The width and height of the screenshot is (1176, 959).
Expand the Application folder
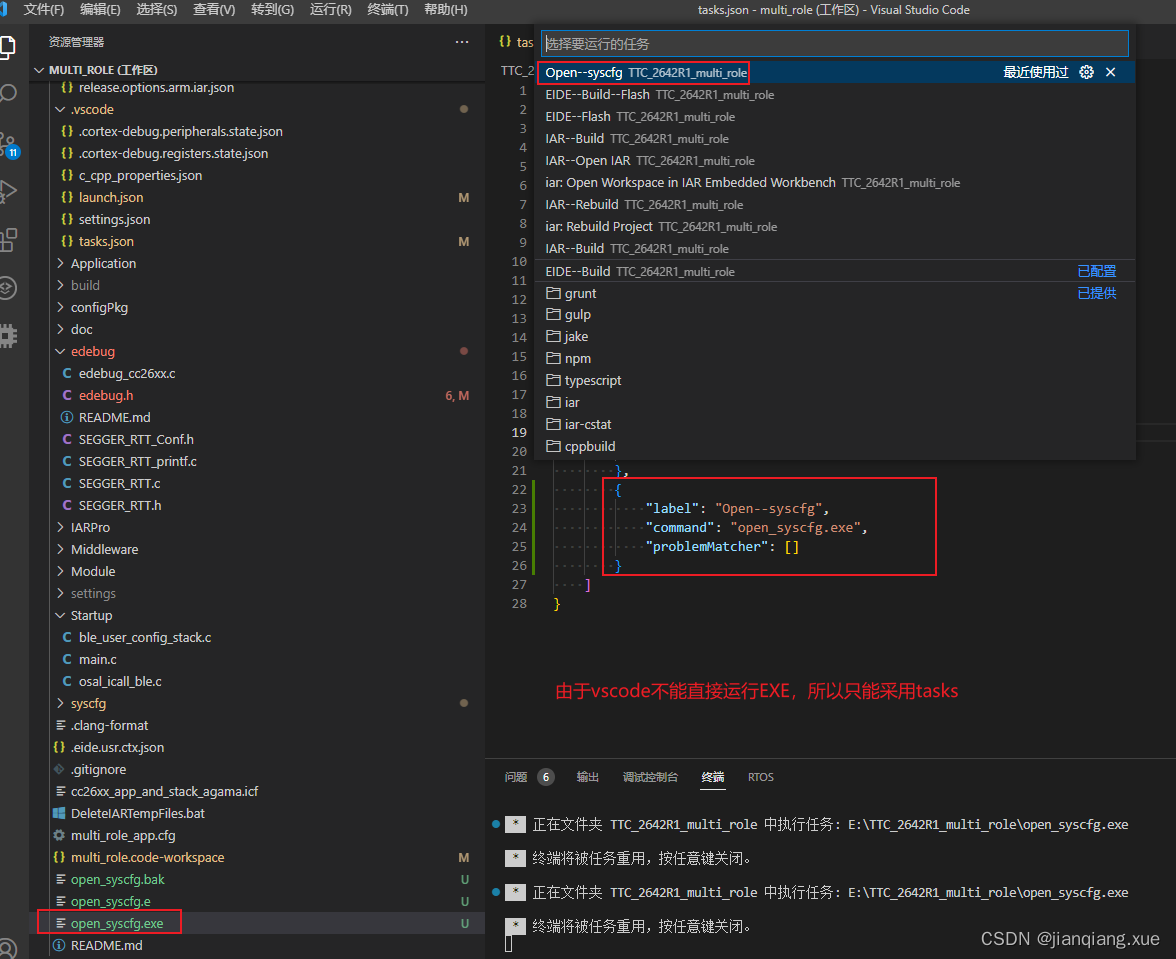[103, 263]
